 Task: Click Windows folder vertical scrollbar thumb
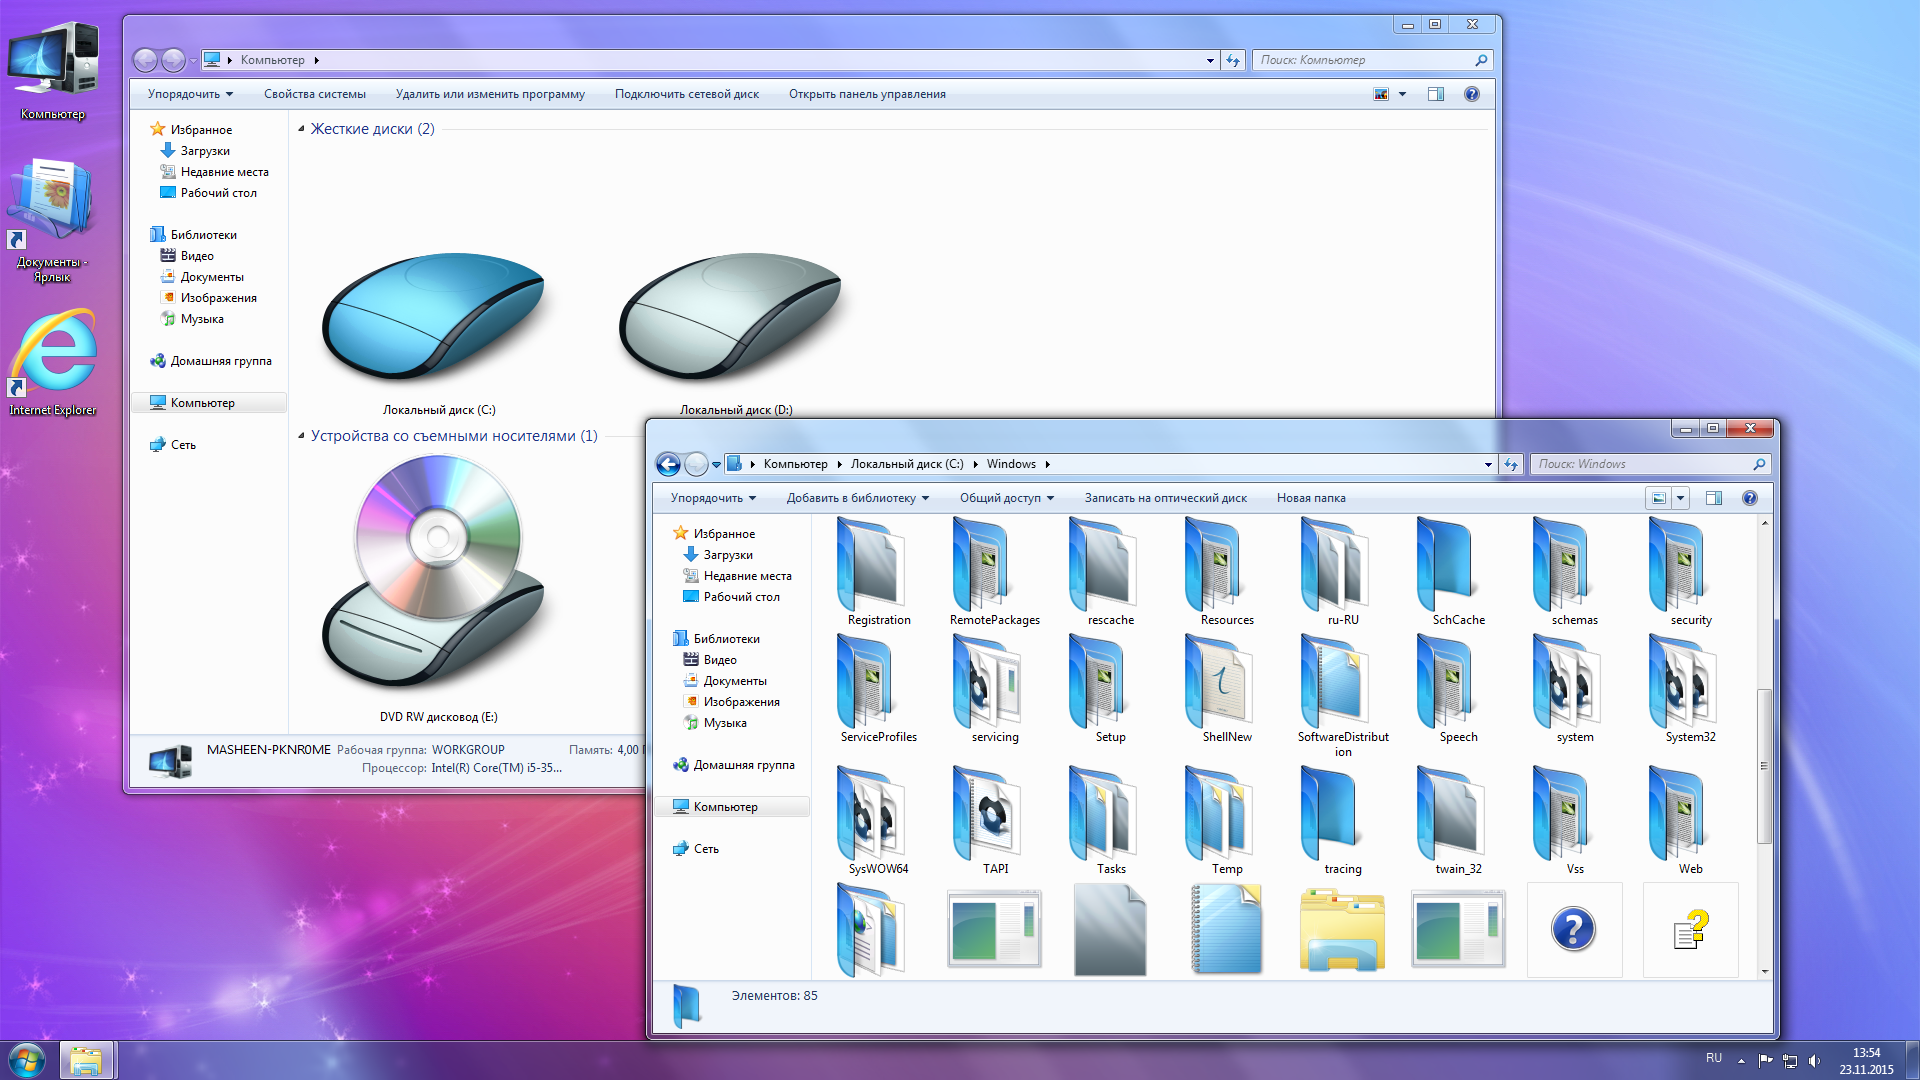[x=1765, y=765]
